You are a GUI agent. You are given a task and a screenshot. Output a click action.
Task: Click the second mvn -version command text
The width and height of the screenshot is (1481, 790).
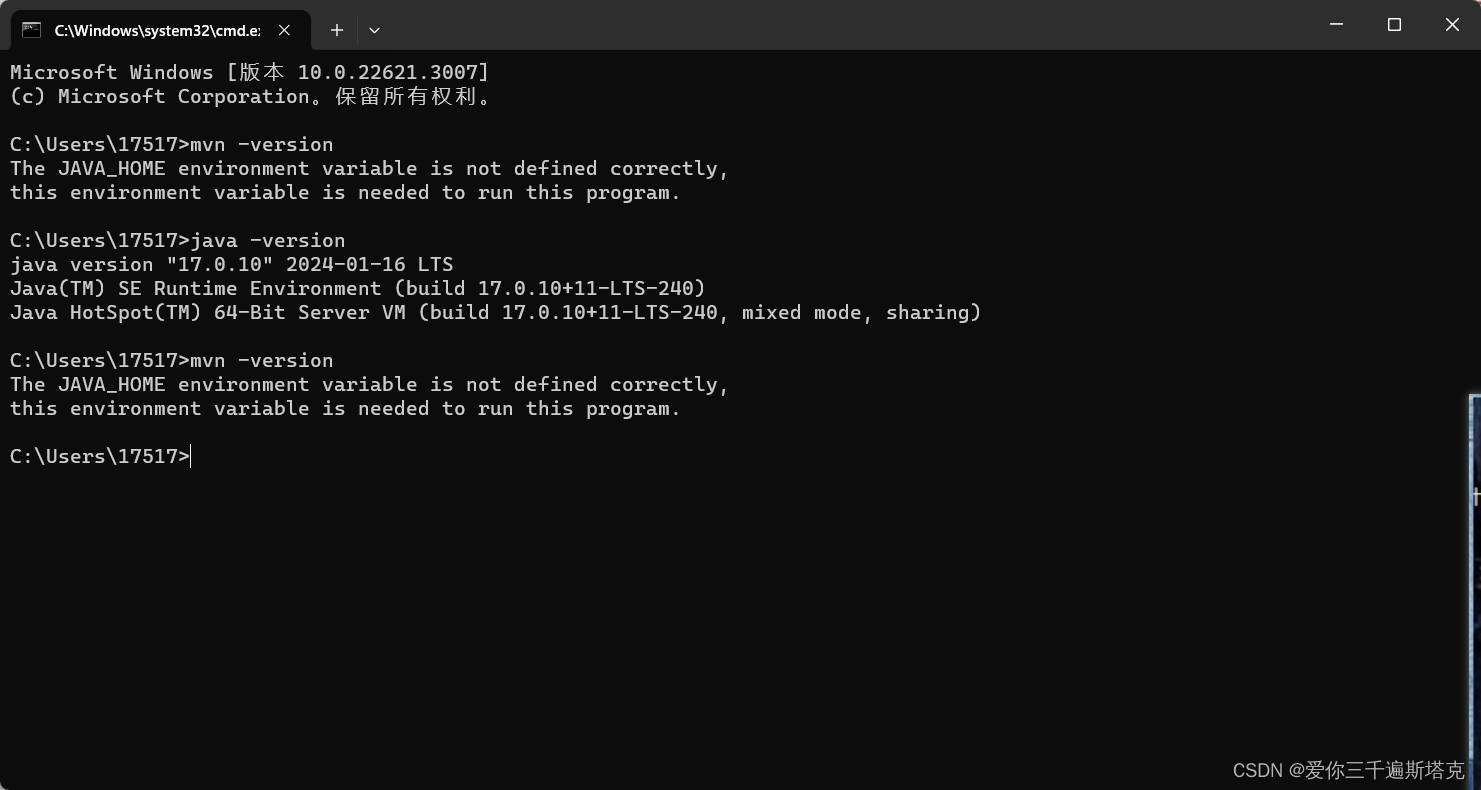point(263,360)
